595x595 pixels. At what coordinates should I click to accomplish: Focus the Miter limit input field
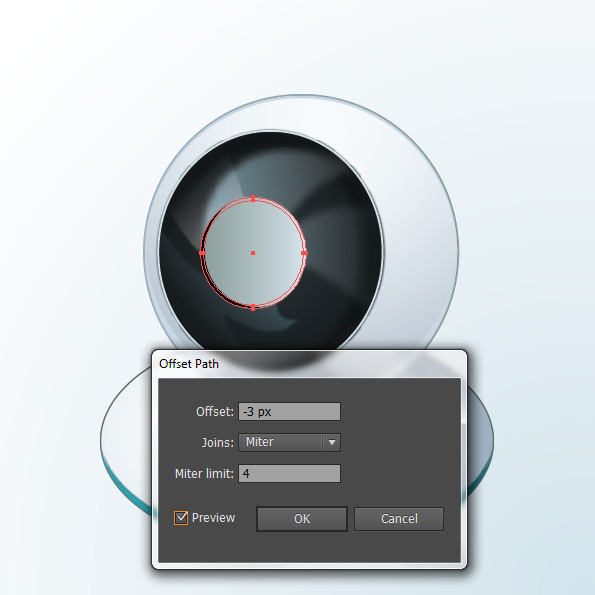coord(290,474)
